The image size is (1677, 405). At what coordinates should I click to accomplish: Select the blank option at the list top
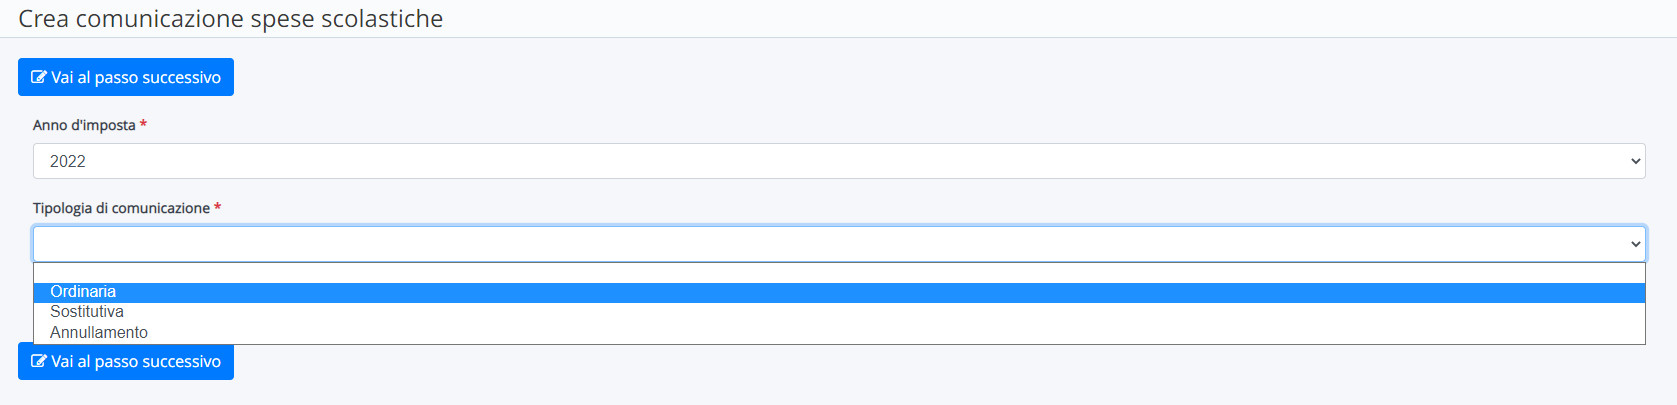click(839, 273)
